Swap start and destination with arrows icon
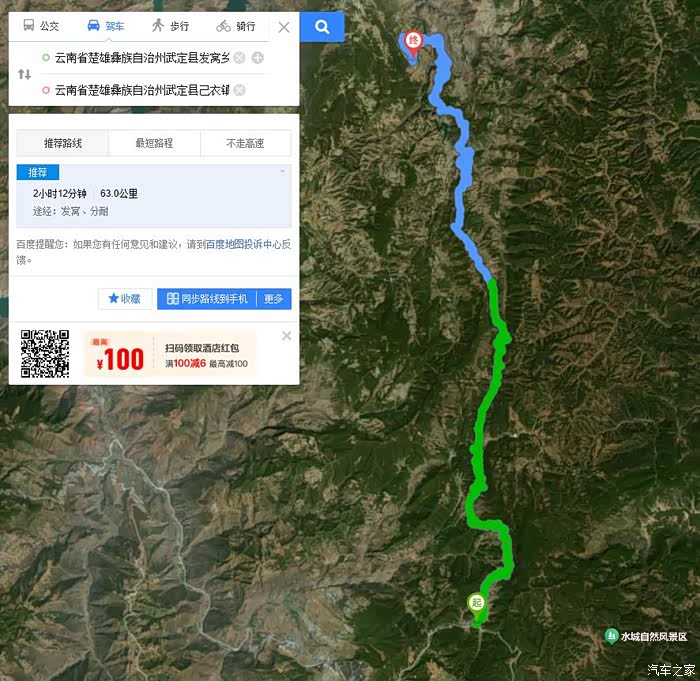The height and width of the screenshot is (681, 700). pyautogui.click(x=25, y=74)
